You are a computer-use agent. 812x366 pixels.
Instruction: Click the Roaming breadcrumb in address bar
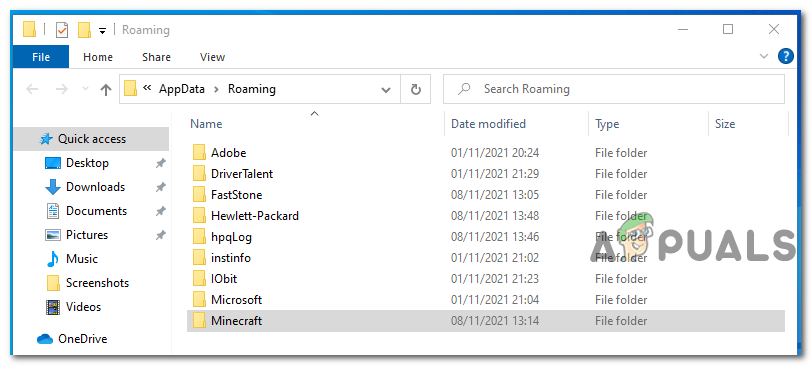pyautogui.click(x=252, y=89)
